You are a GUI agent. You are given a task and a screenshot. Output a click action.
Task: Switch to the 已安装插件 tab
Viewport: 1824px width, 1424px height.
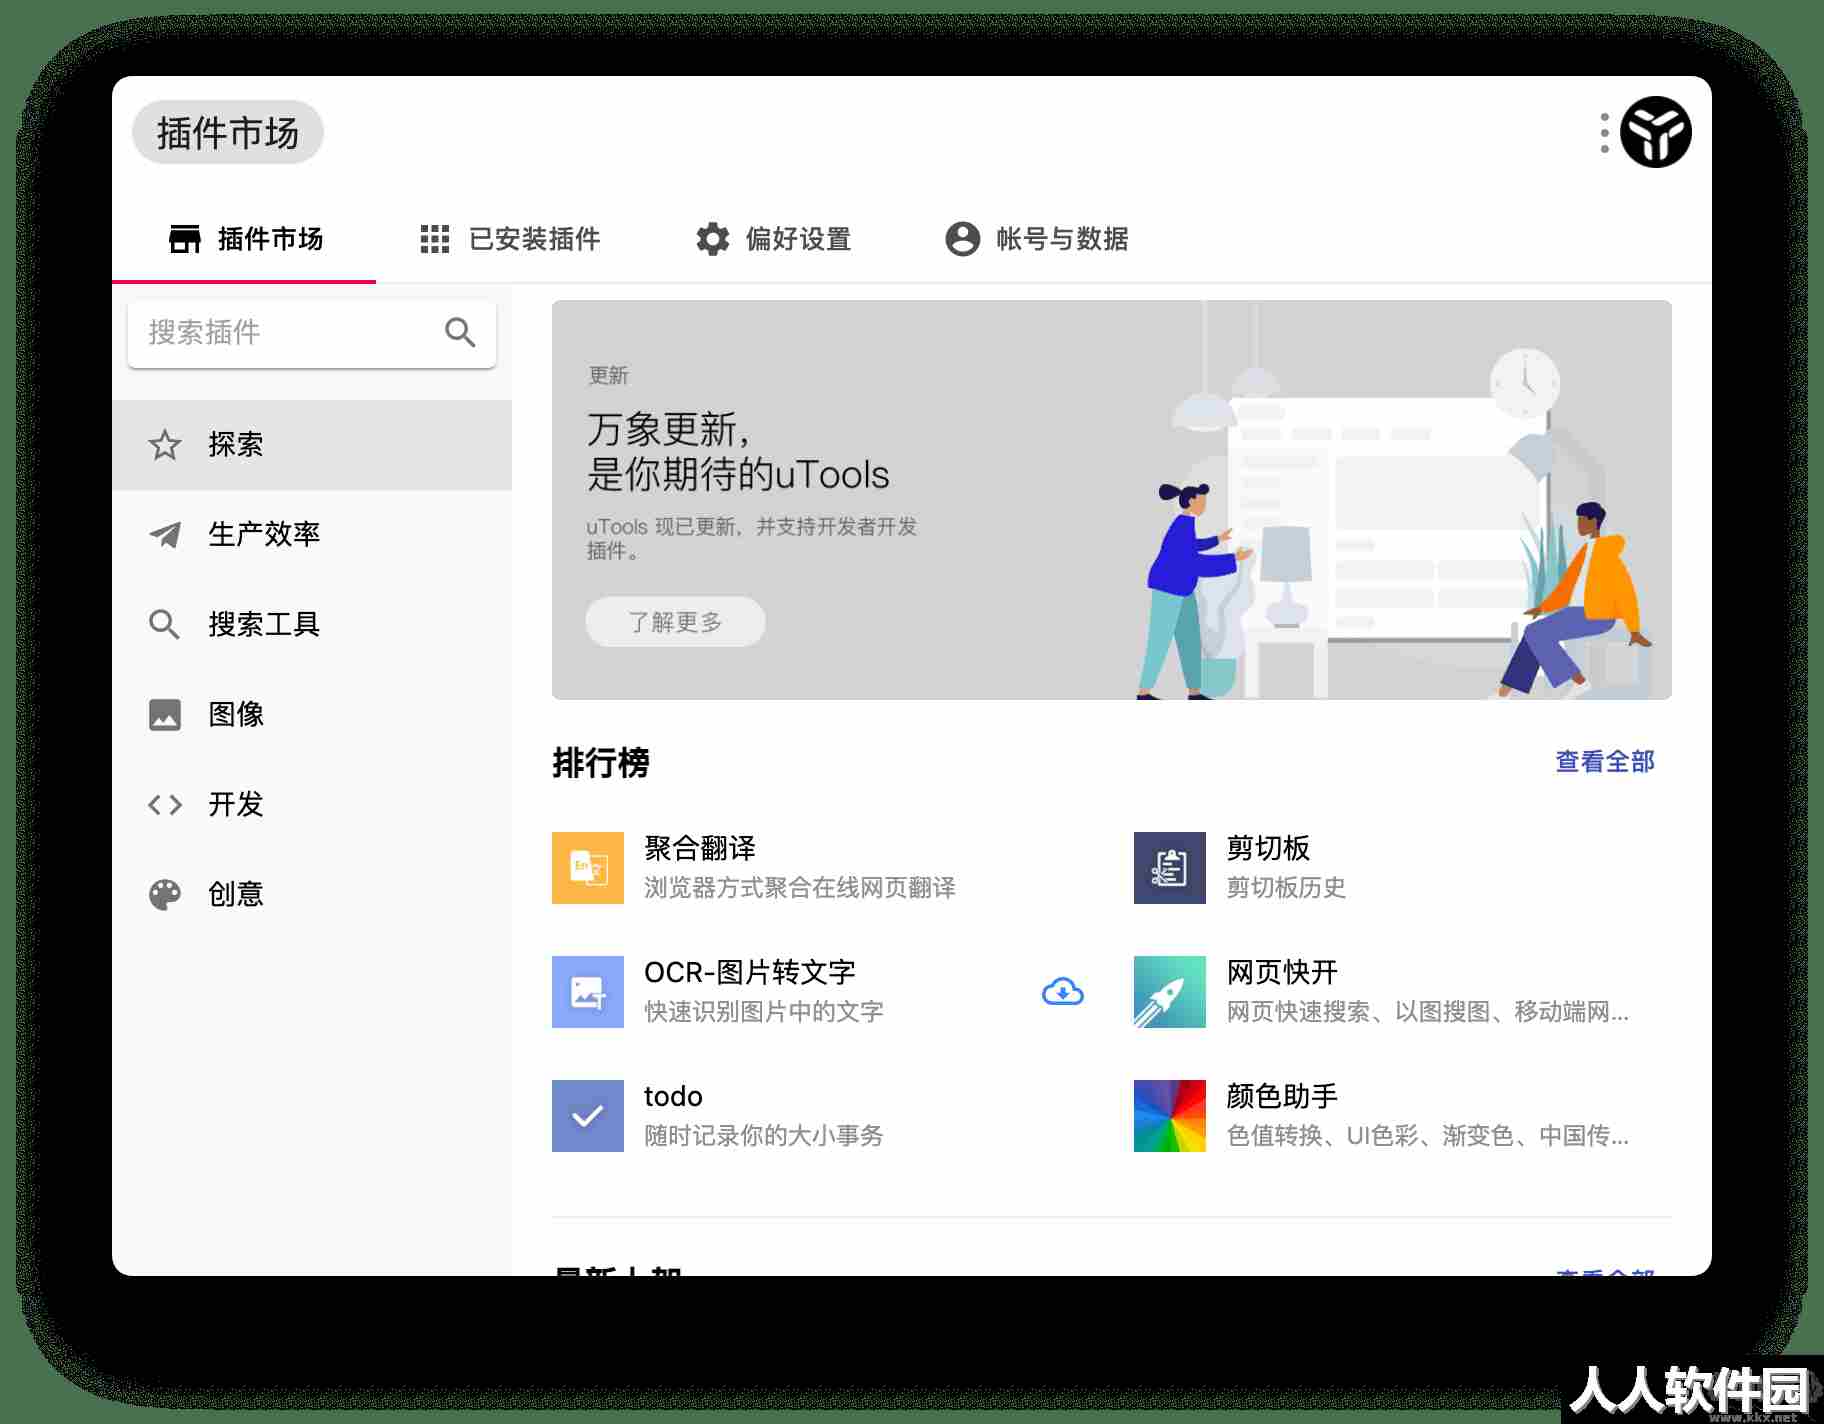tap(510, 239)
